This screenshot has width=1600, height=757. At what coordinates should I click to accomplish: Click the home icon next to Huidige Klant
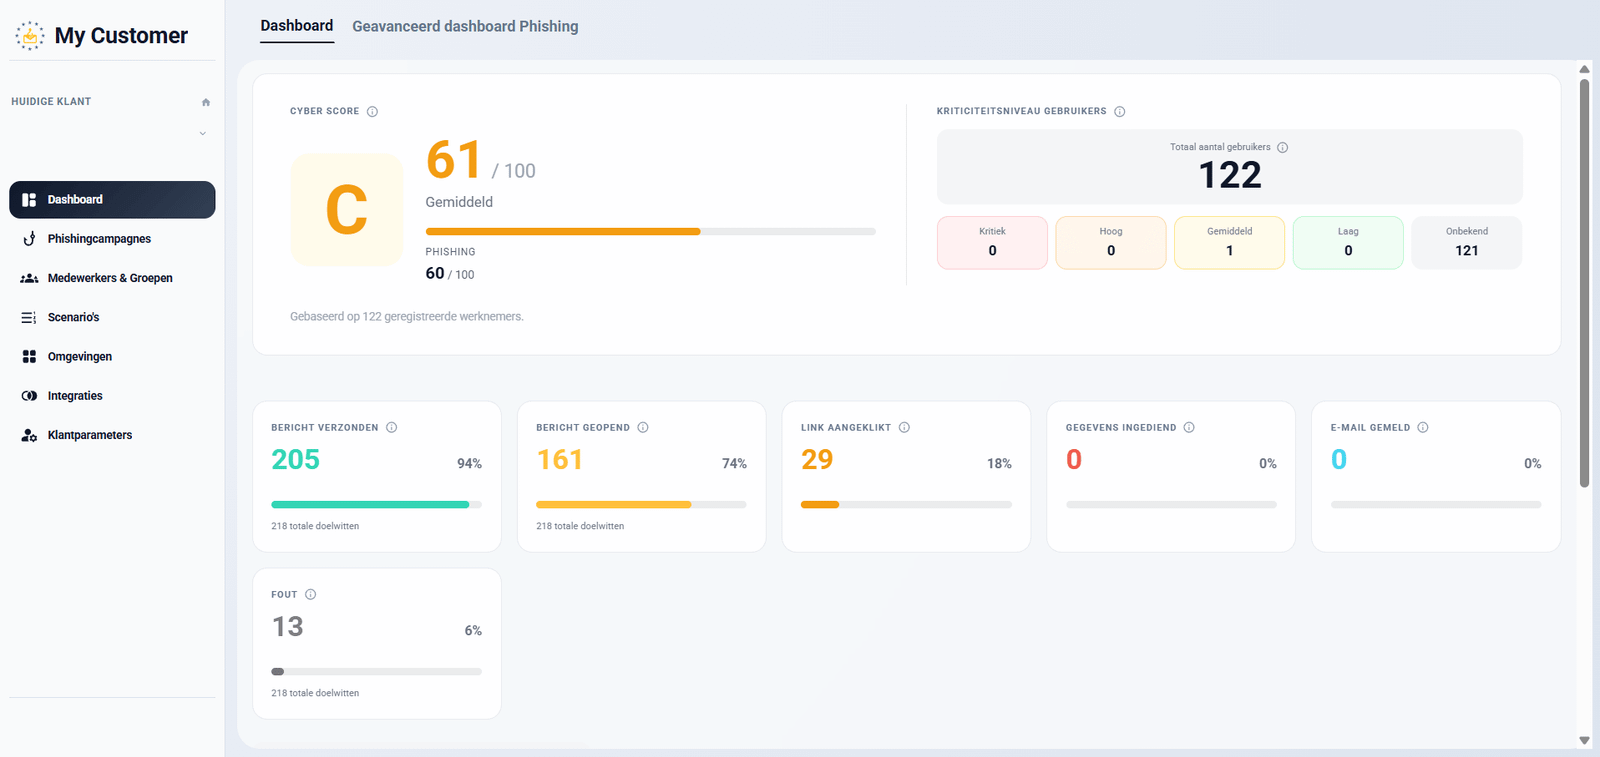click(x=206, y=102)
